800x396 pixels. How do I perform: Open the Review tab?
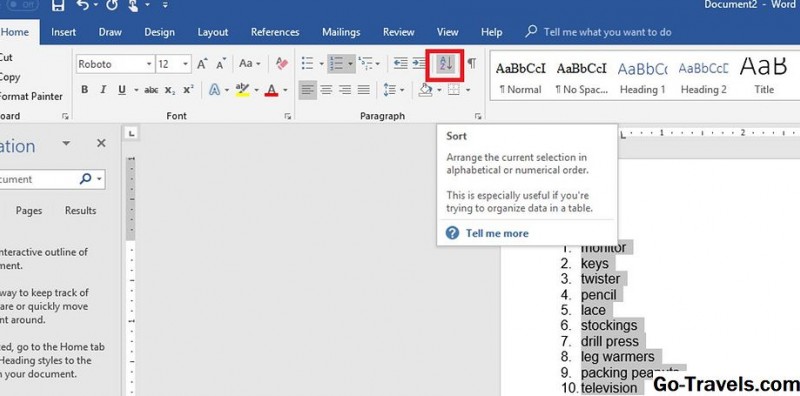pyautogui.click(x=398, y=32)
